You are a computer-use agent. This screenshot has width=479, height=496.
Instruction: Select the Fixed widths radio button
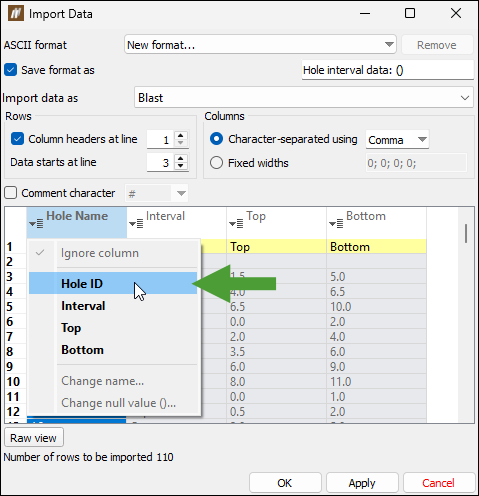click(x=216, y=163)
